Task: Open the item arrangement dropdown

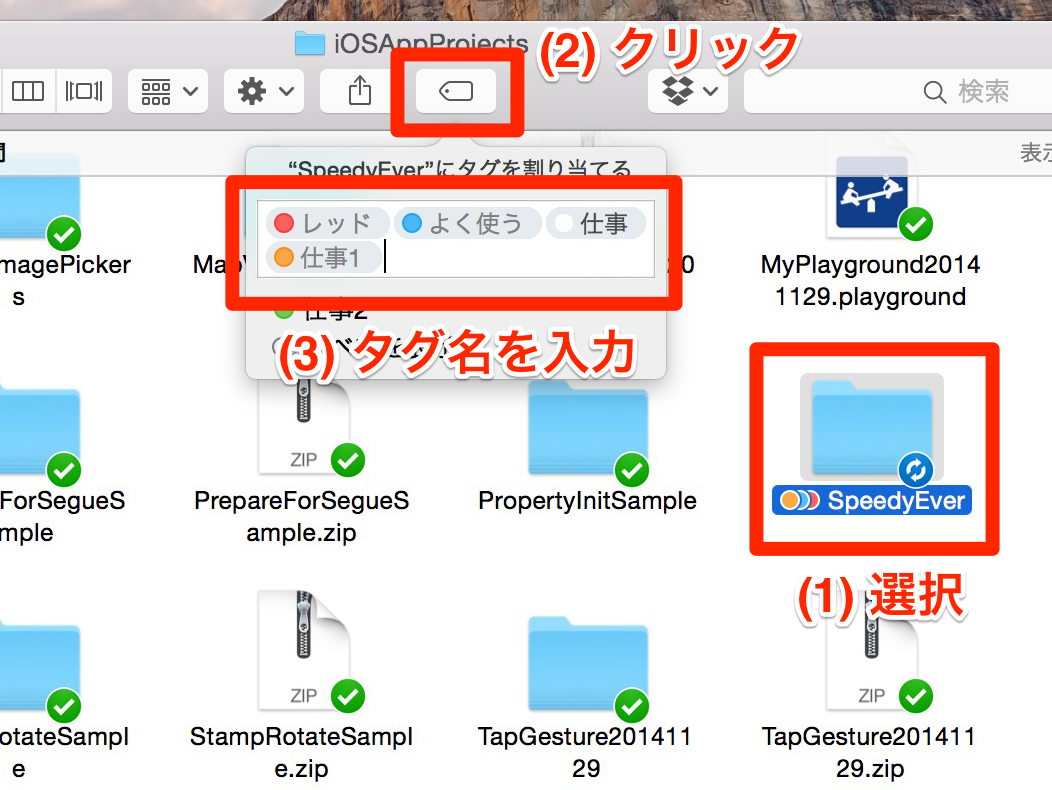Action: [168, 91]
